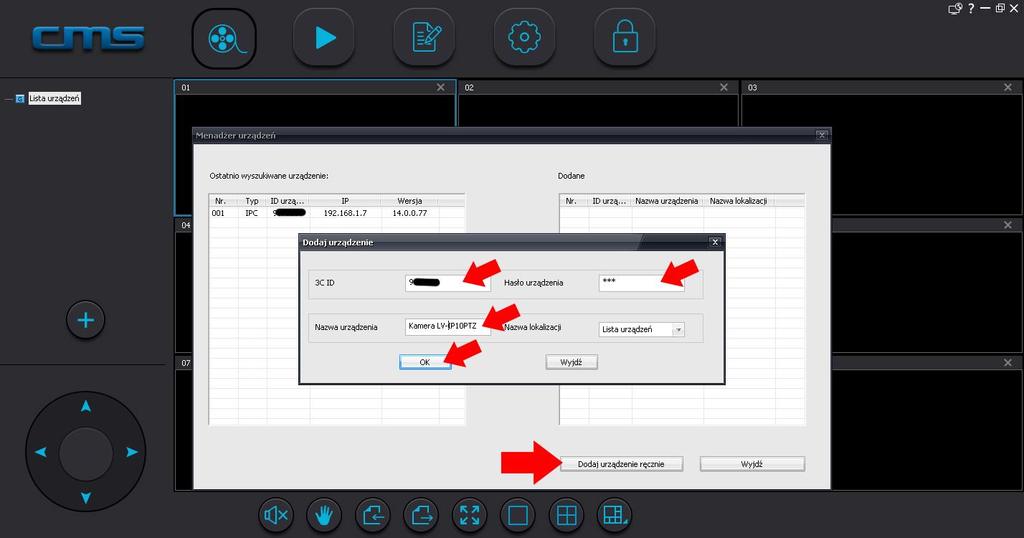Open the live playback section

[x=324, y=37]
